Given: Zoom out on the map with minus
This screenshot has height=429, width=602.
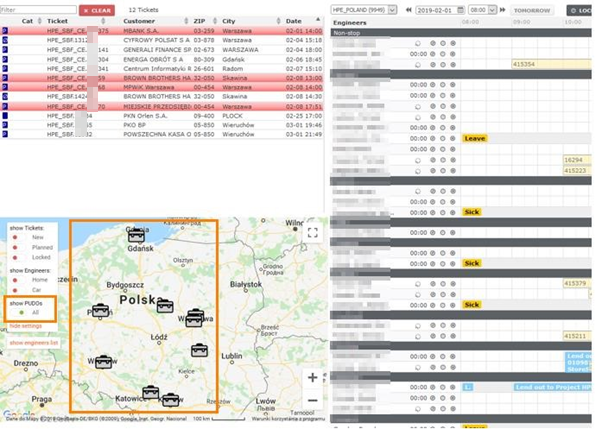Looking at the screenshot, I should click(x=313, y=401).
